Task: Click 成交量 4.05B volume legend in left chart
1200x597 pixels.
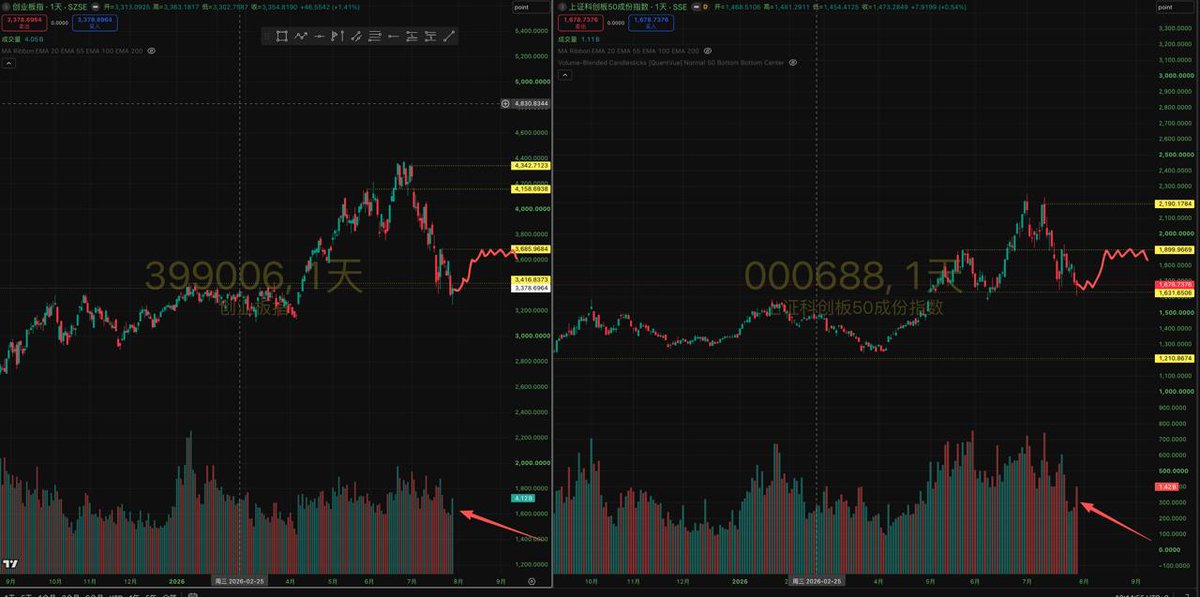Action: 20,39
